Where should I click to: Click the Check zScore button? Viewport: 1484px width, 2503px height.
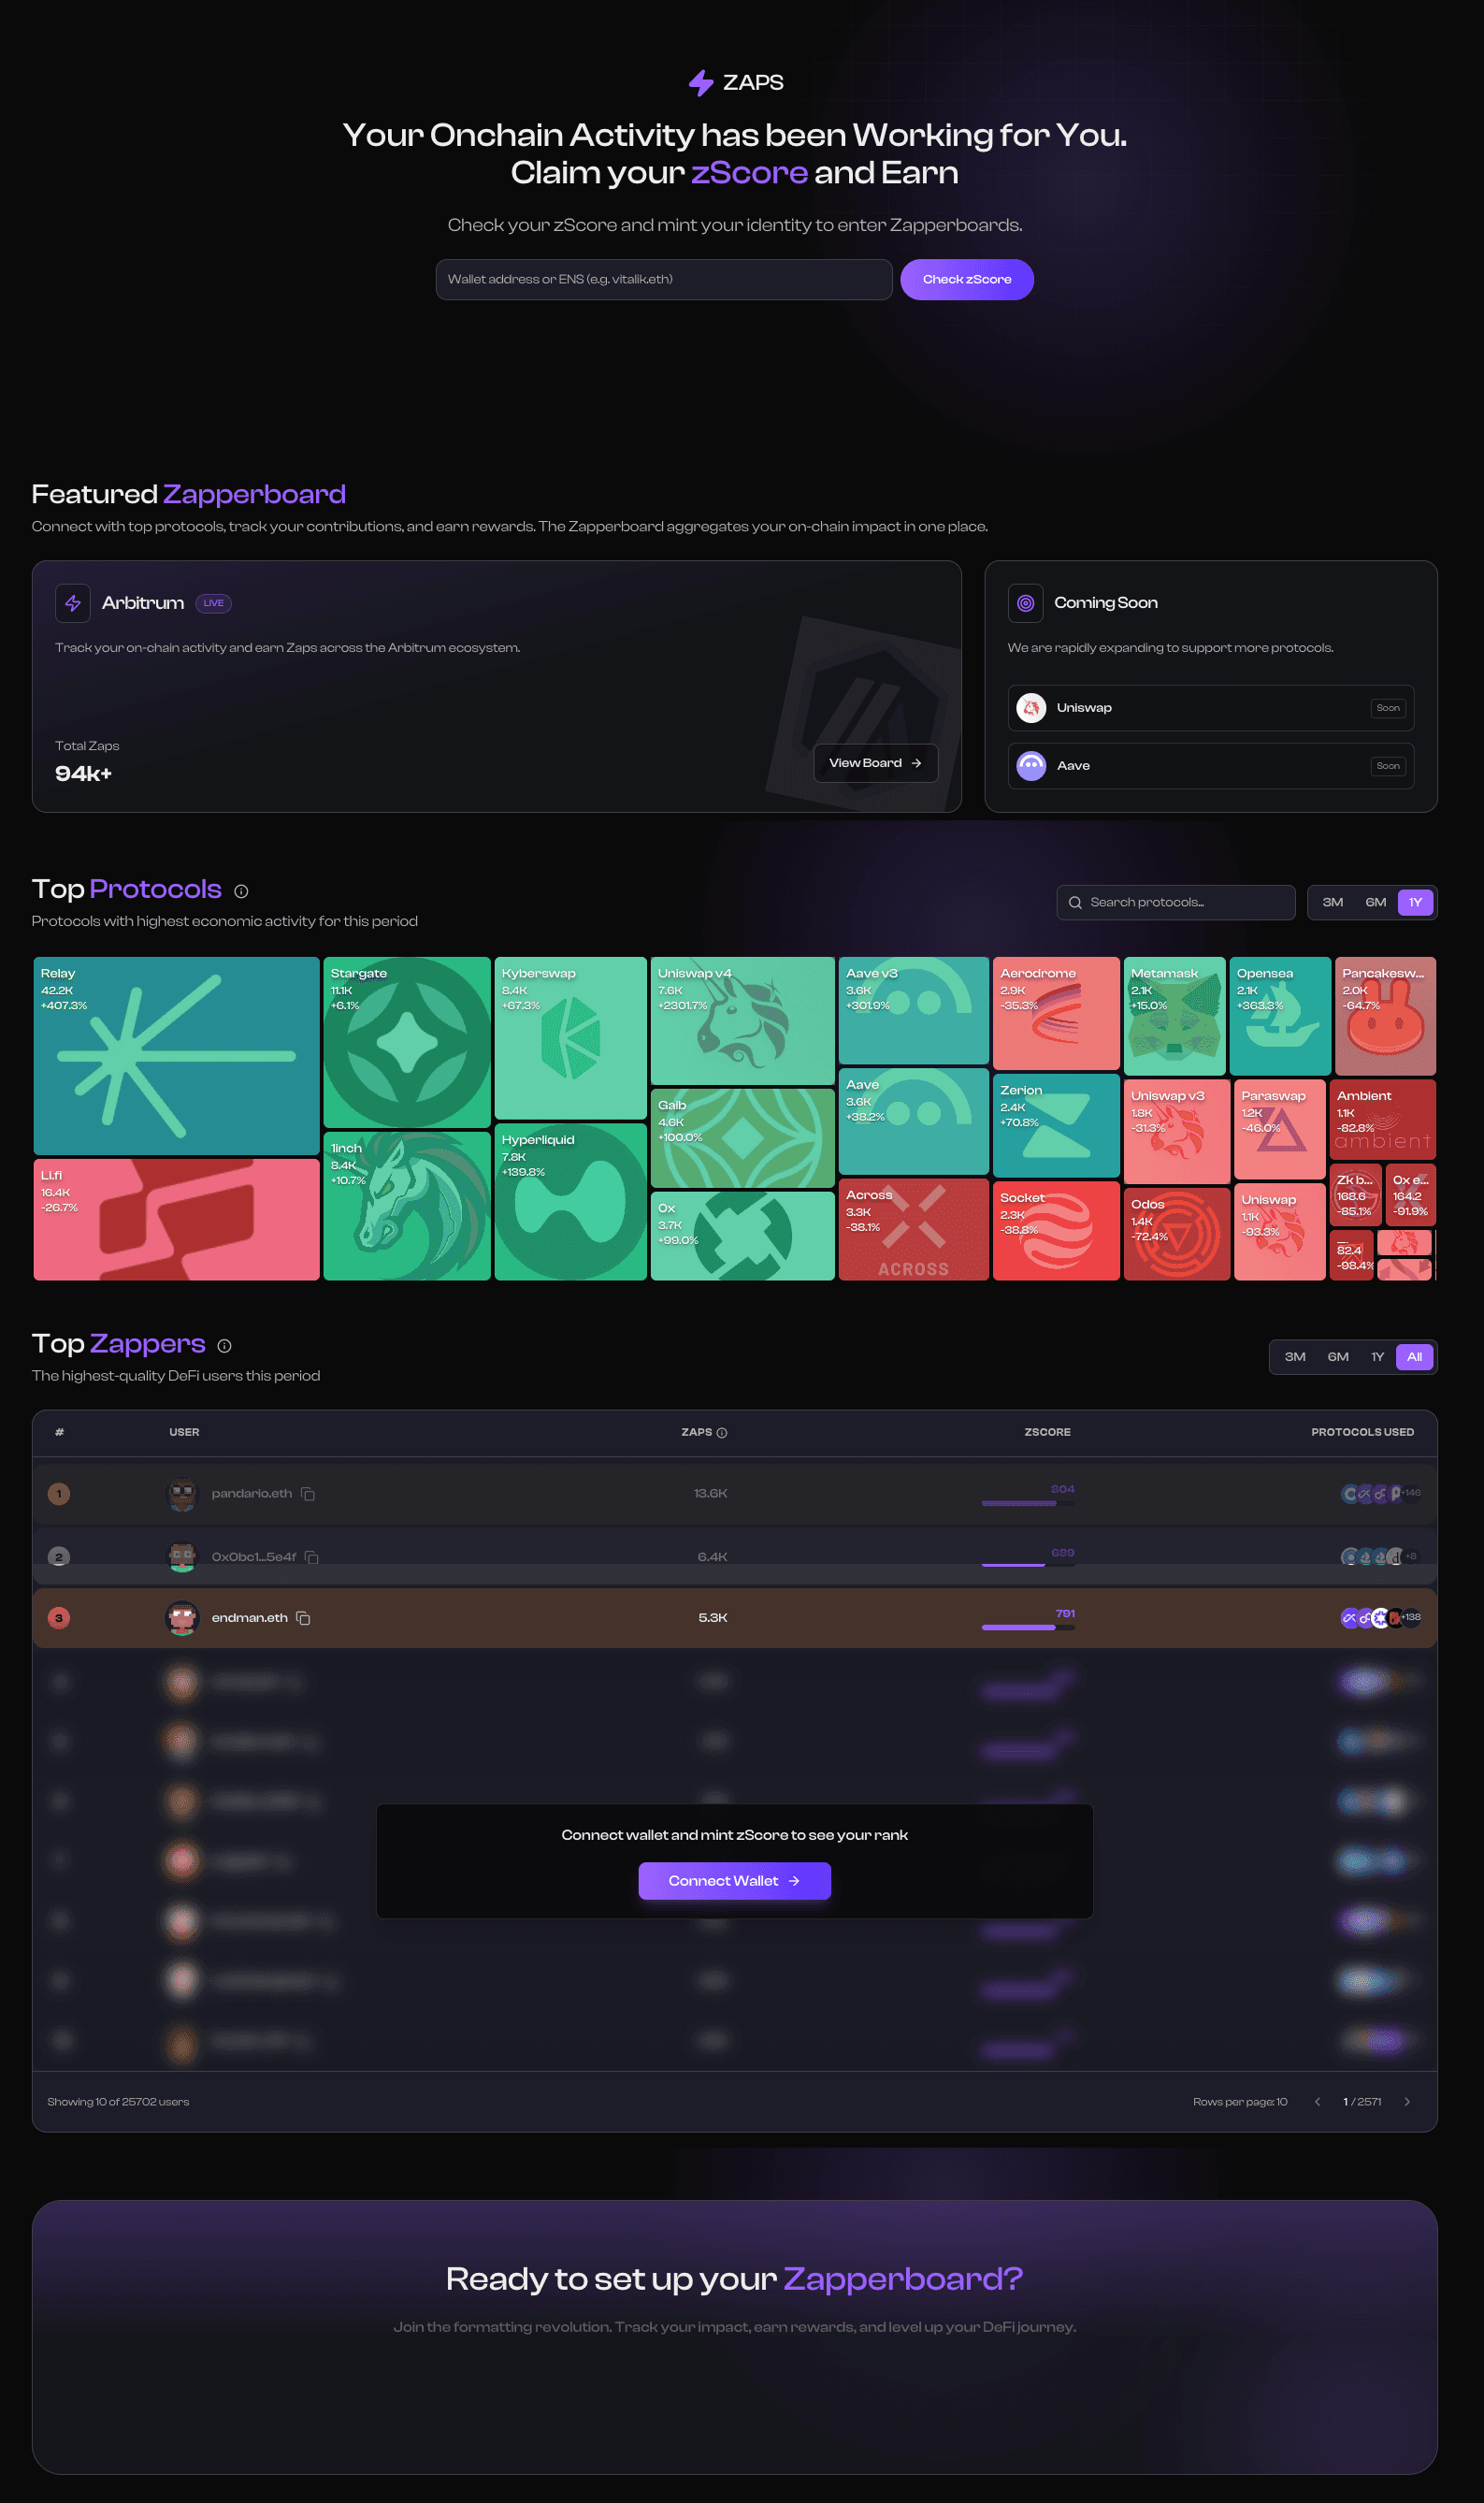(966, 280)
